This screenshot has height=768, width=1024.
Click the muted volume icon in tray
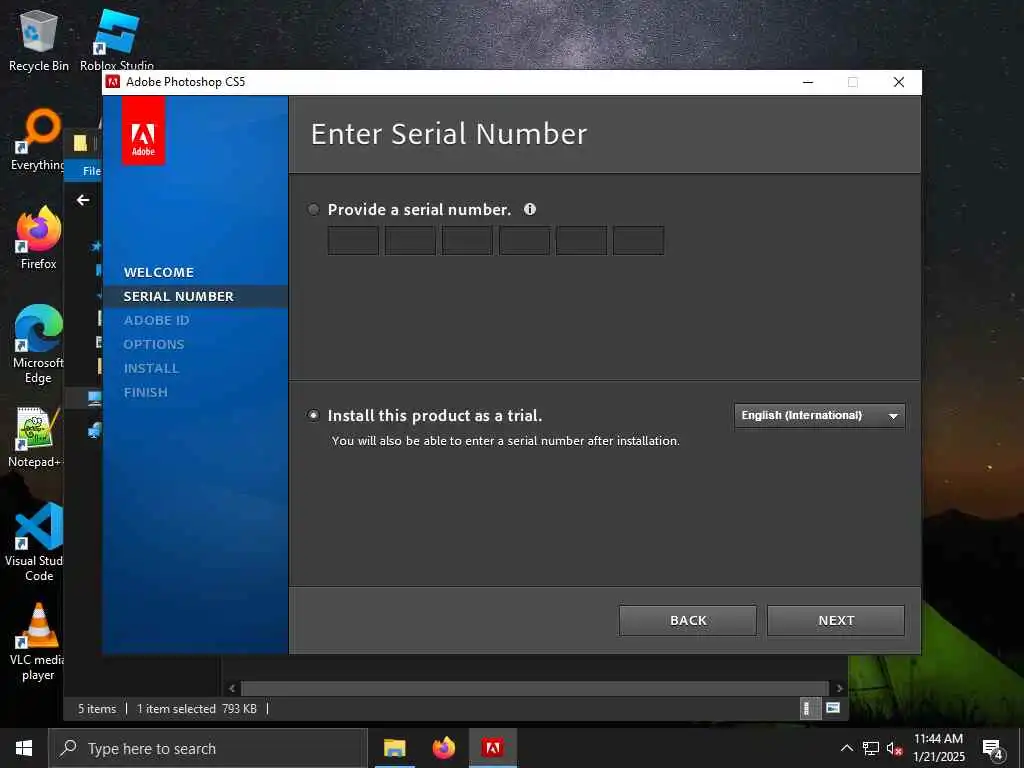pos(894,748)
